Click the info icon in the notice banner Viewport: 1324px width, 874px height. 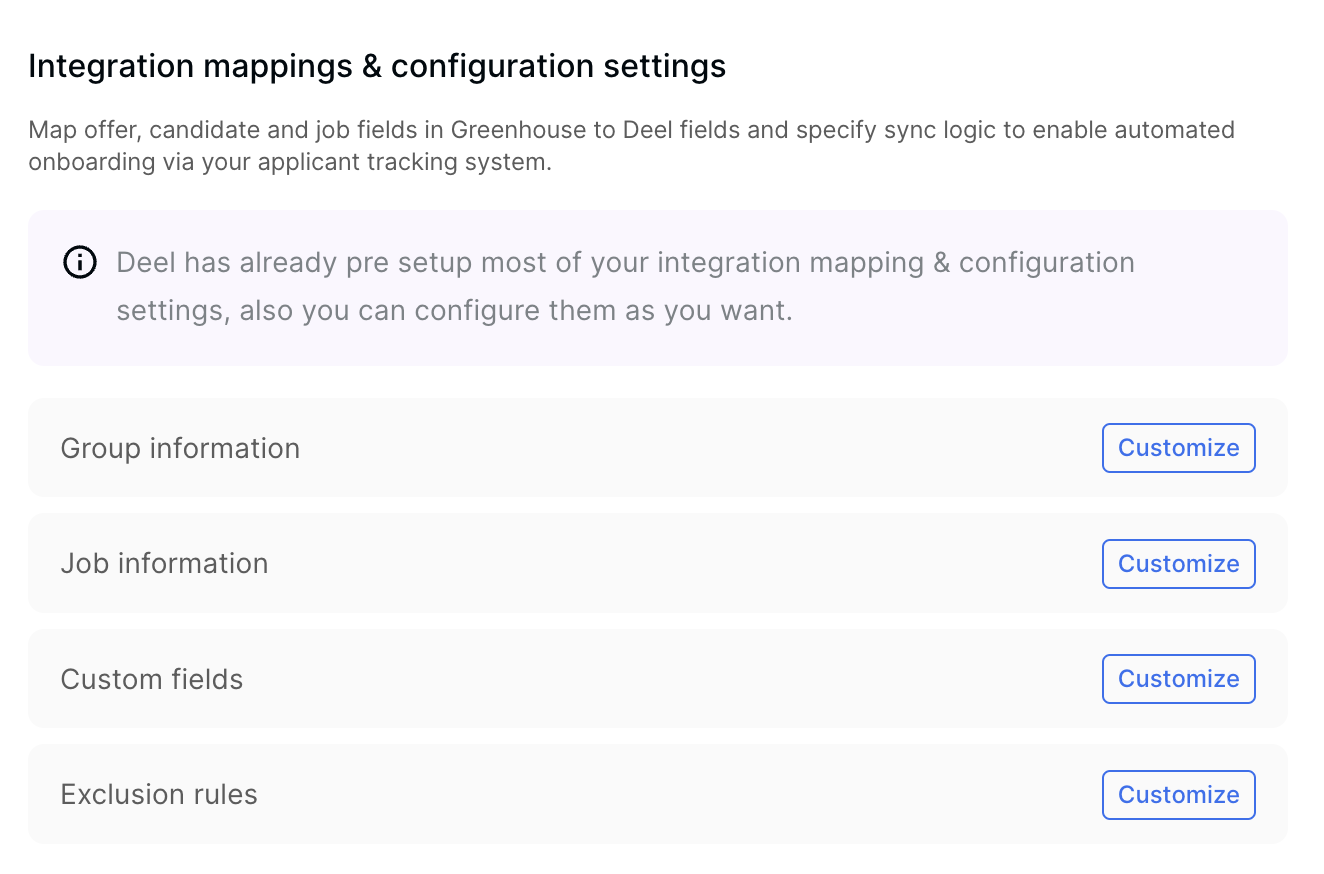(x=80, y=263)
